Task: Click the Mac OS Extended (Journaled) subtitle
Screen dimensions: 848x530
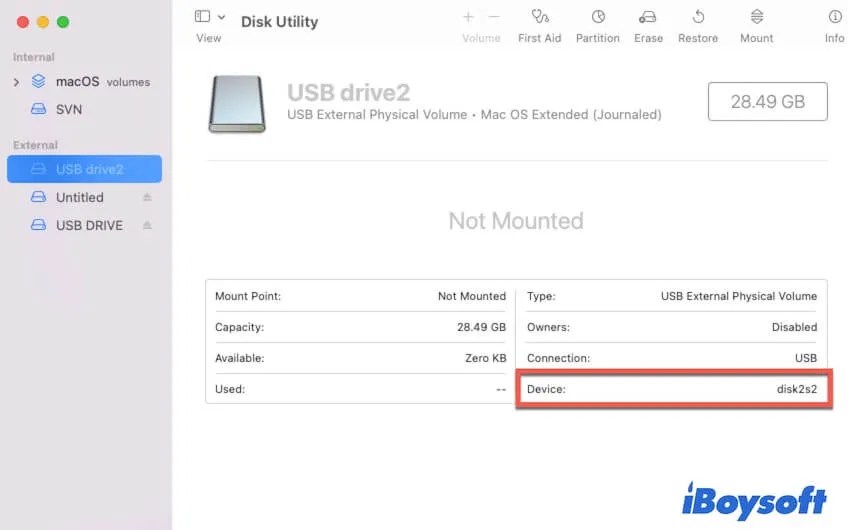Action: pyautogui.click(x=571, y=115)
